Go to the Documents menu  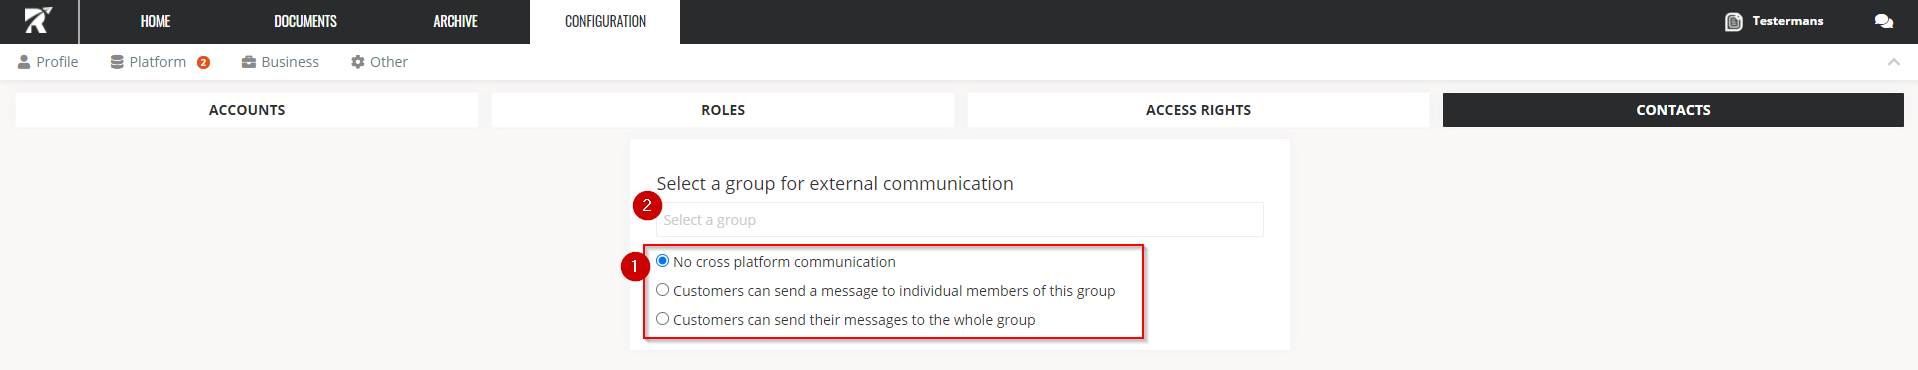(305, 21)
